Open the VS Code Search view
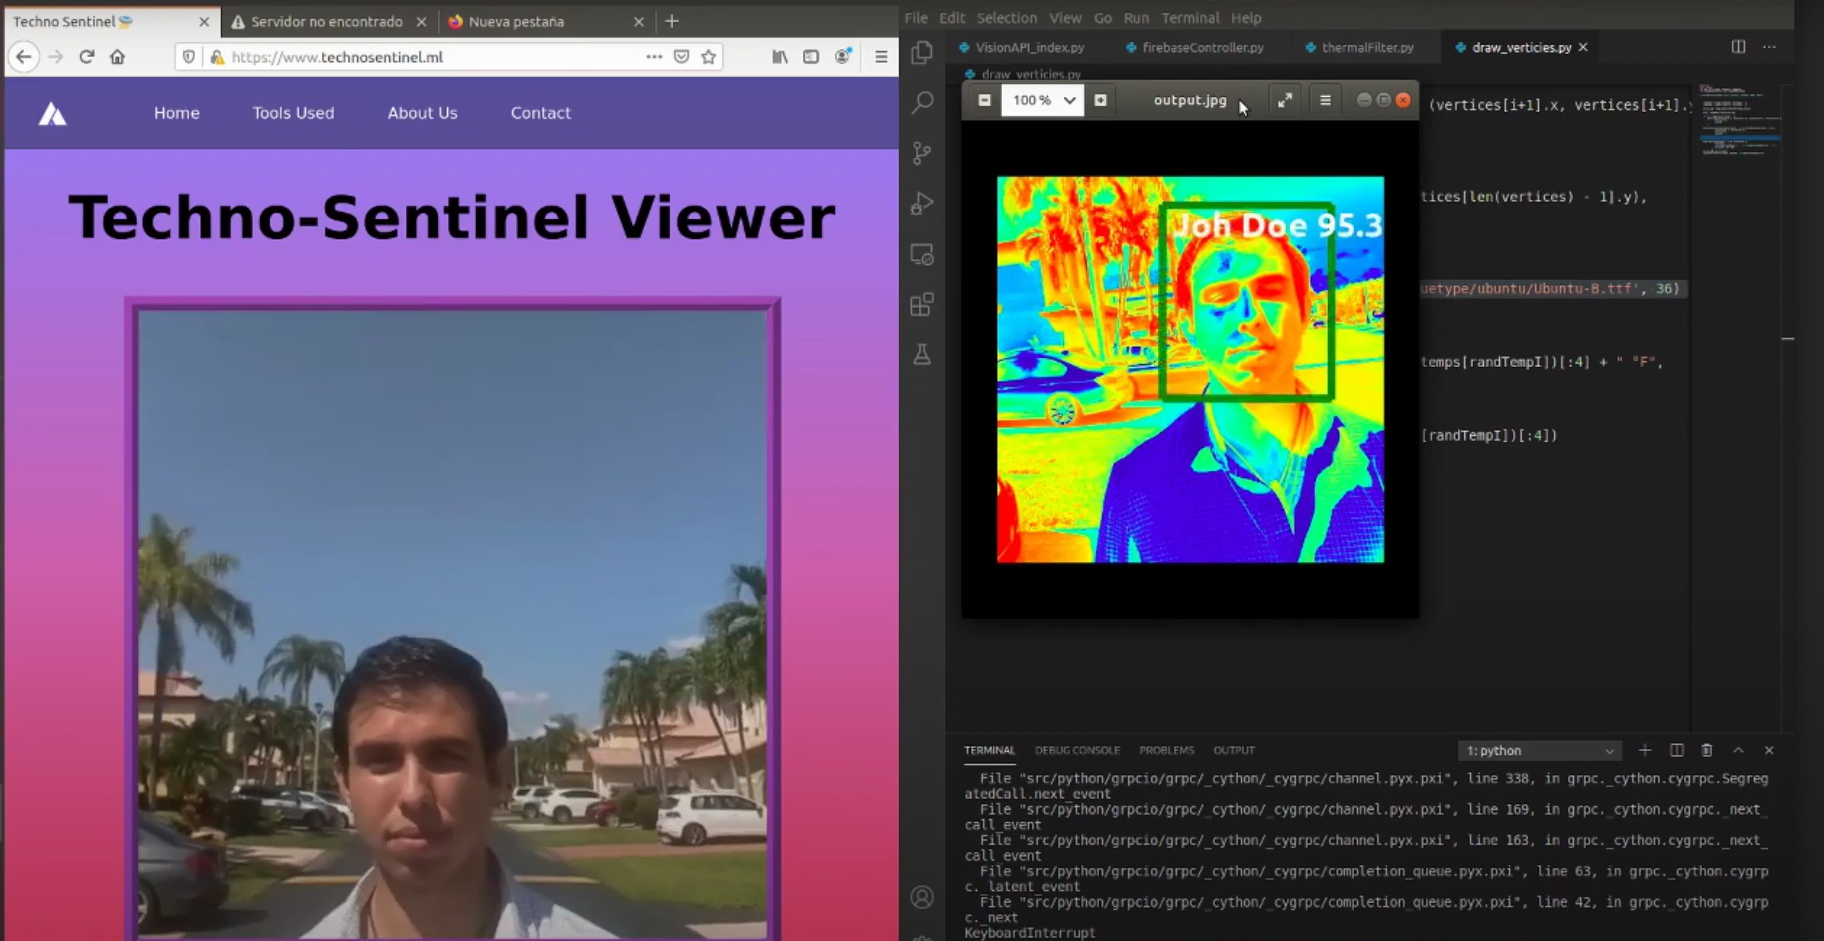The image size is (1824, 941). click(922, 102)
